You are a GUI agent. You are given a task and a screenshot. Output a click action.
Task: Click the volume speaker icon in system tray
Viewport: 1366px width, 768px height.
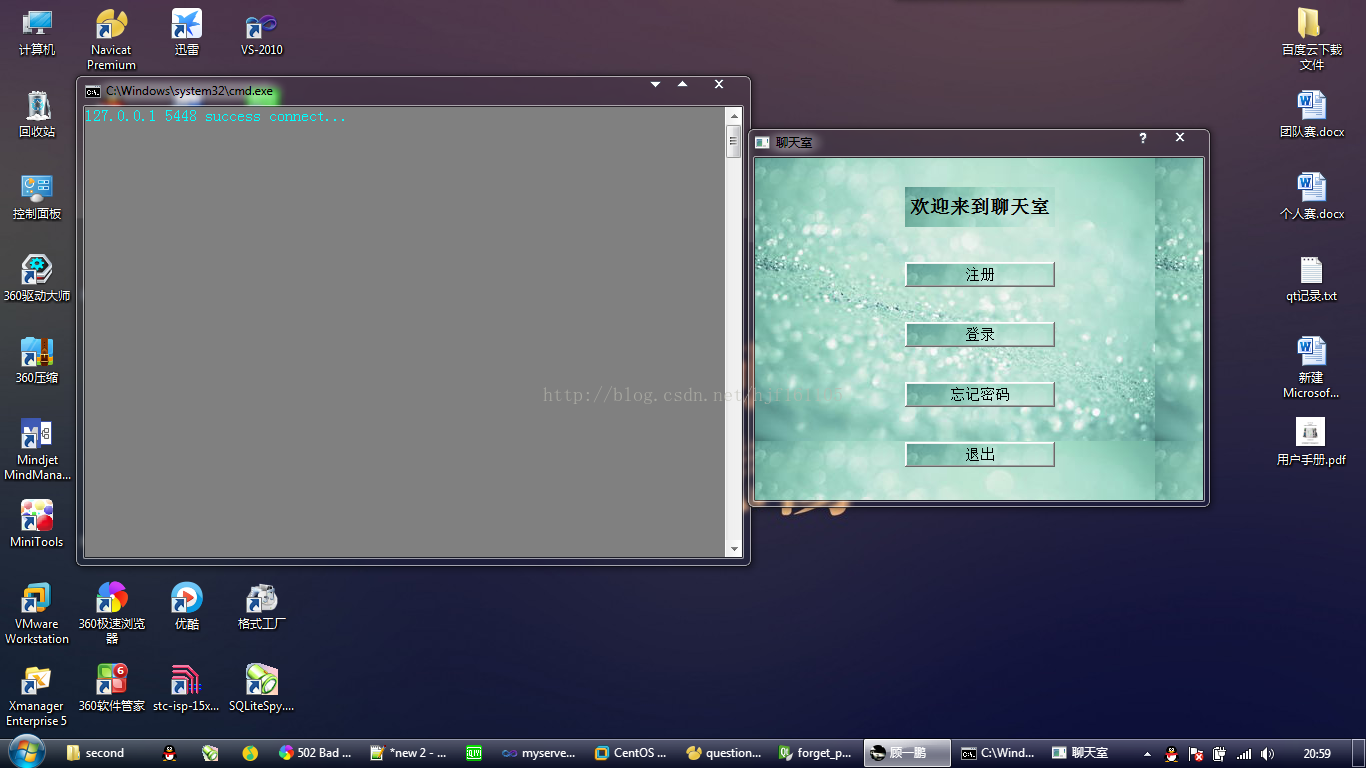[x=1267, y=754]
